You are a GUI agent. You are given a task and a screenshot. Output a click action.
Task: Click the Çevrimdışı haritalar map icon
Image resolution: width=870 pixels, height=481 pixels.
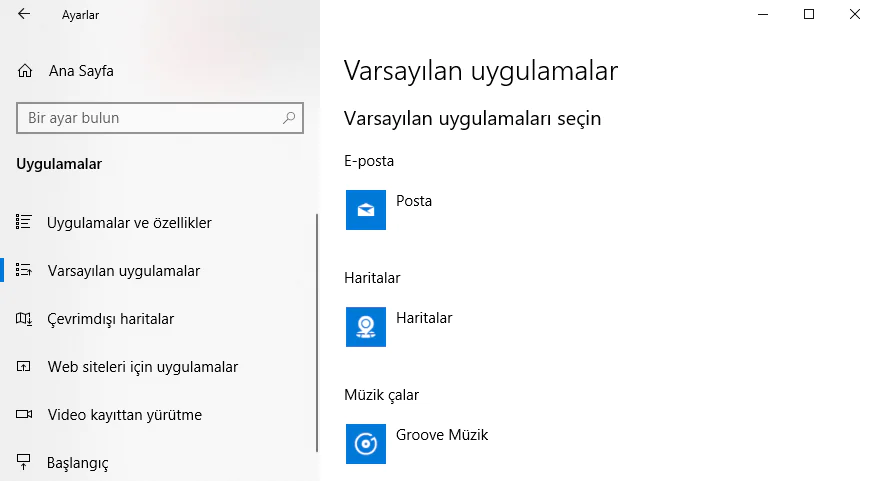26,319
